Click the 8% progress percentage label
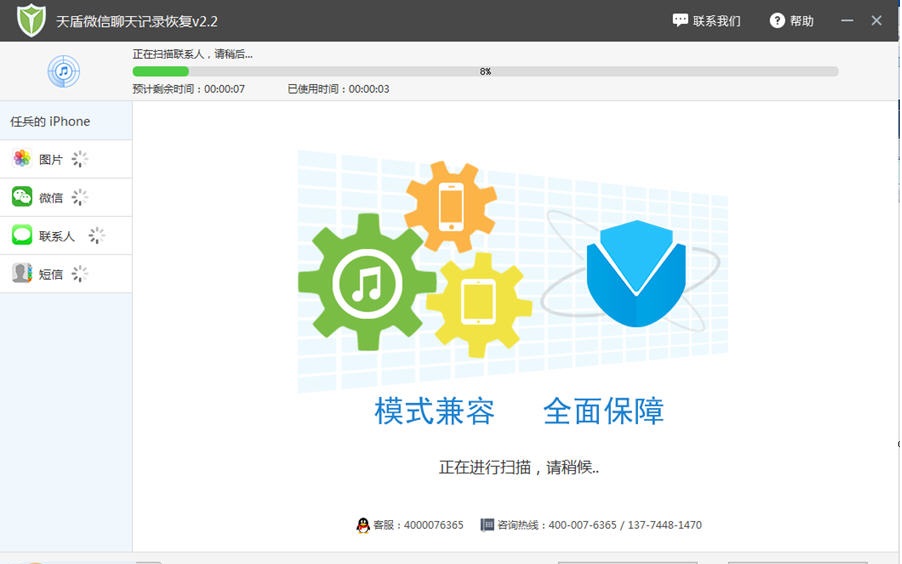 point(485,71)
